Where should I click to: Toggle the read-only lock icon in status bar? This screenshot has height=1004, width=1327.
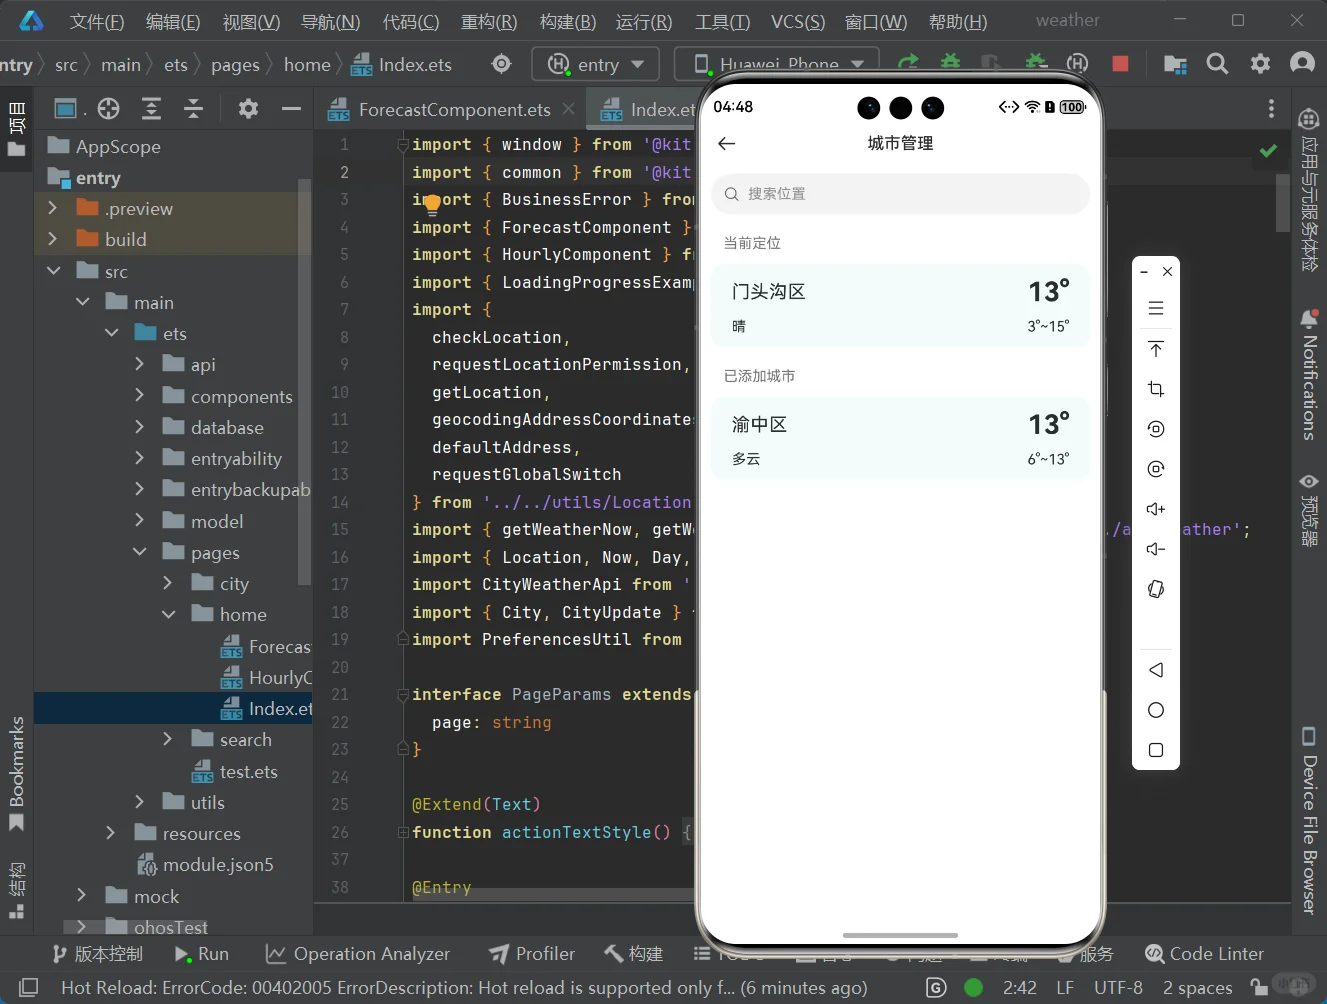click(1259, 987)
